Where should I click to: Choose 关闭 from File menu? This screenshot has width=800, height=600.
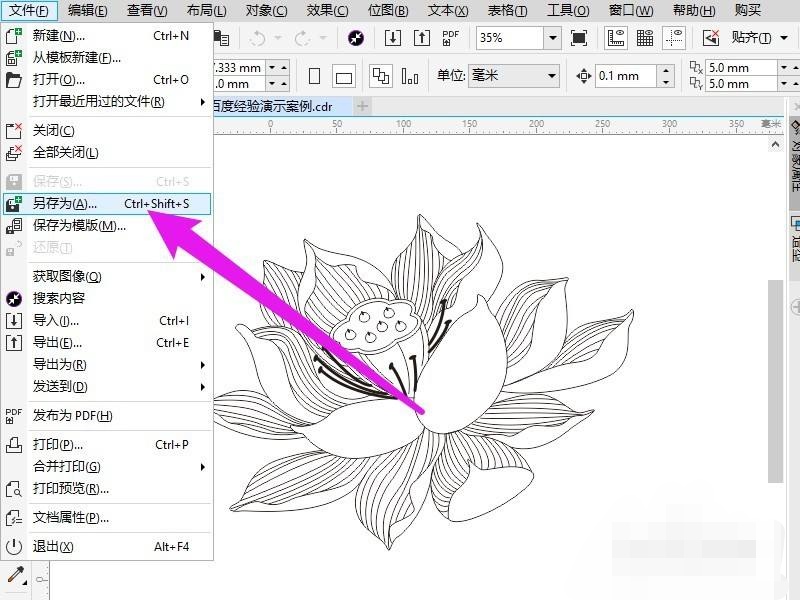point(107,131)
